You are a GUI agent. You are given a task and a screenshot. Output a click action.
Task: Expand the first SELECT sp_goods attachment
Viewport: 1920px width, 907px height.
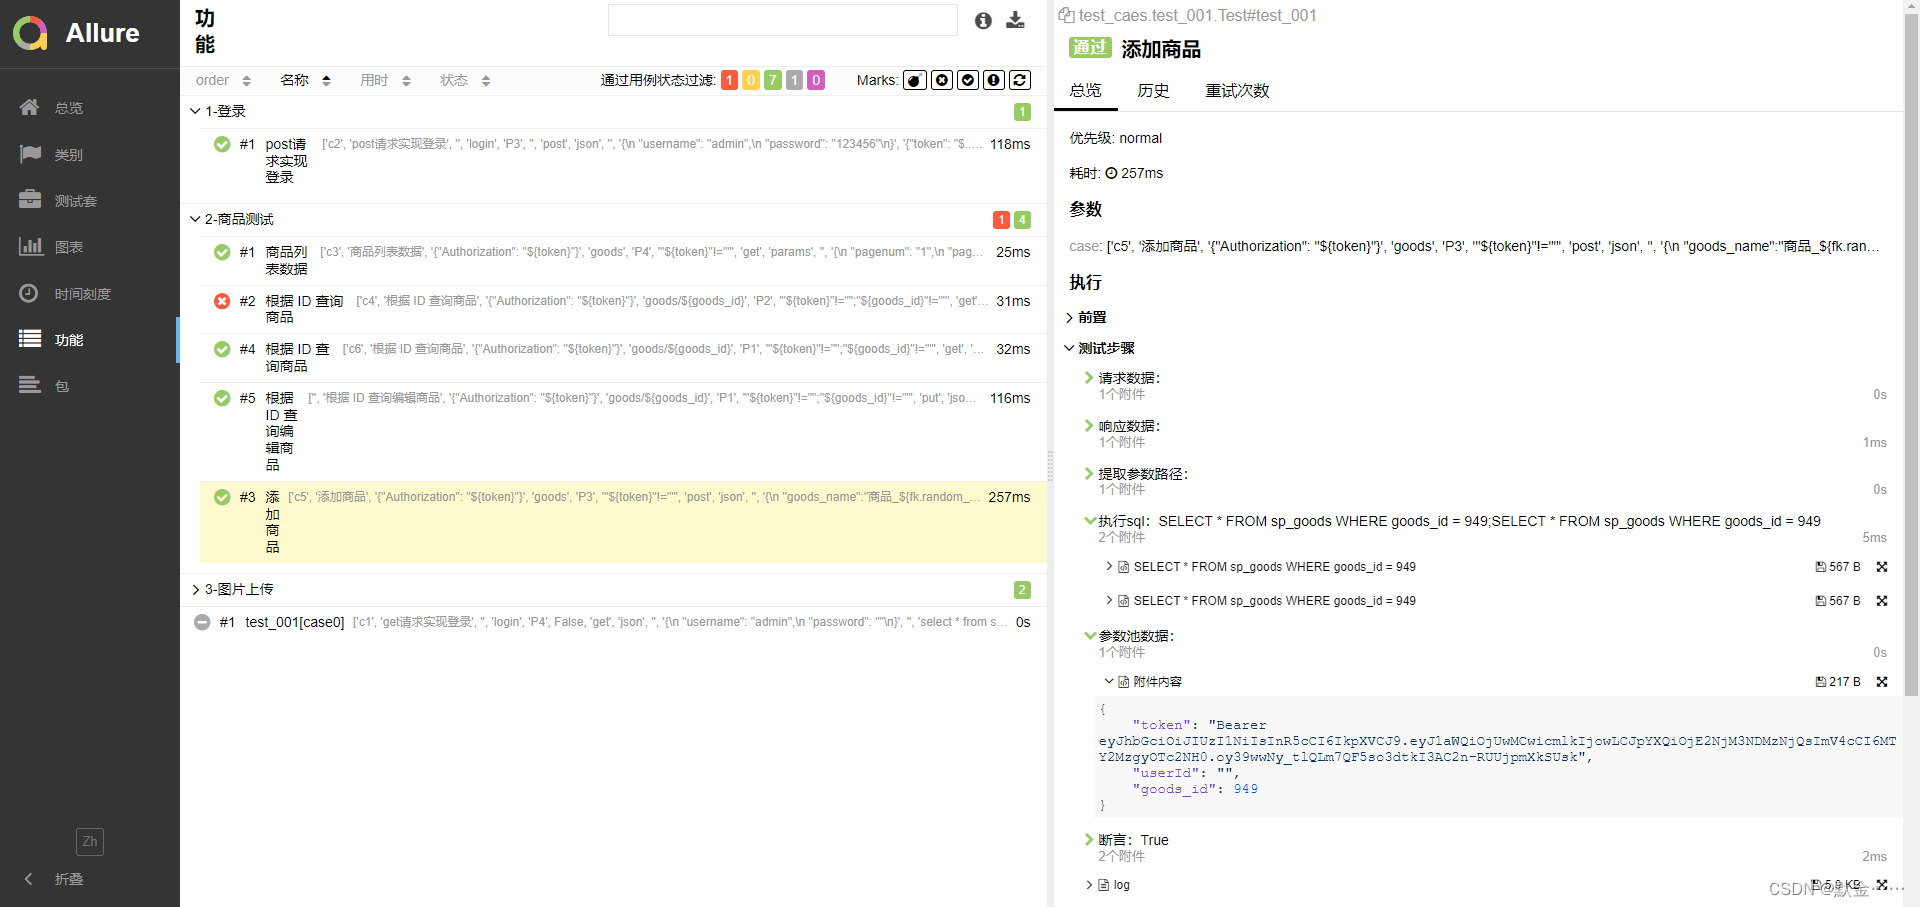[1260, 567]
